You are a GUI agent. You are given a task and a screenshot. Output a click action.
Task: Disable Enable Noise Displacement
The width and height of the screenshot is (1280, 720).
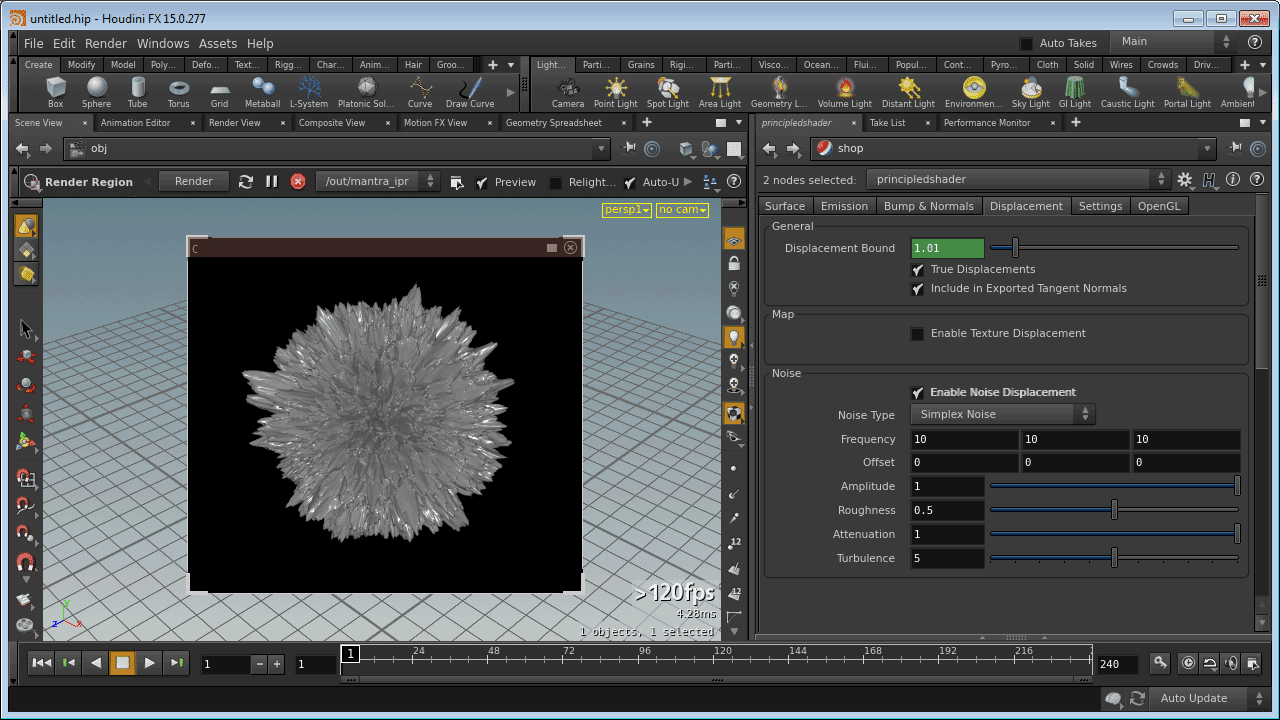tap(917, 392)
